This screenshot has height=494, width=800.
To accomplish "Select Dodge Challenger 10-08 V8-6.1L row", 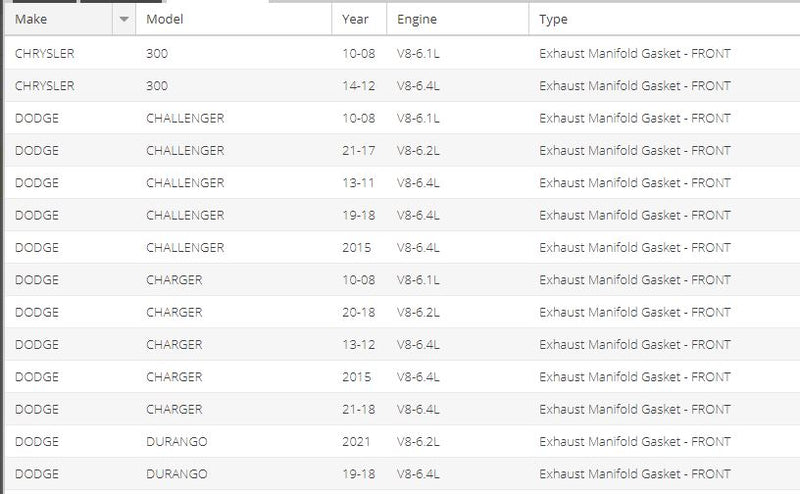I will 403,118.
